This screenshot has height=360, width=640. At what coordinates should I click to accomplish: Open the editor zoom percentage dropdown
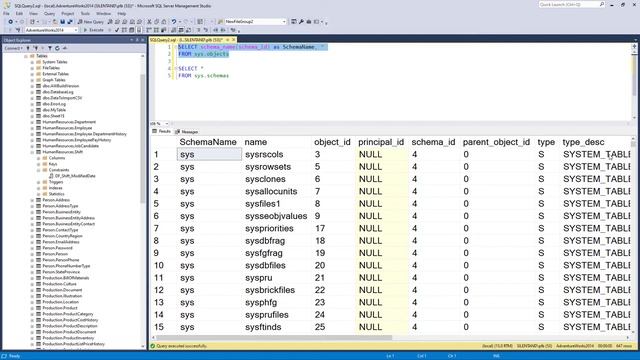(x=167, y=123)
